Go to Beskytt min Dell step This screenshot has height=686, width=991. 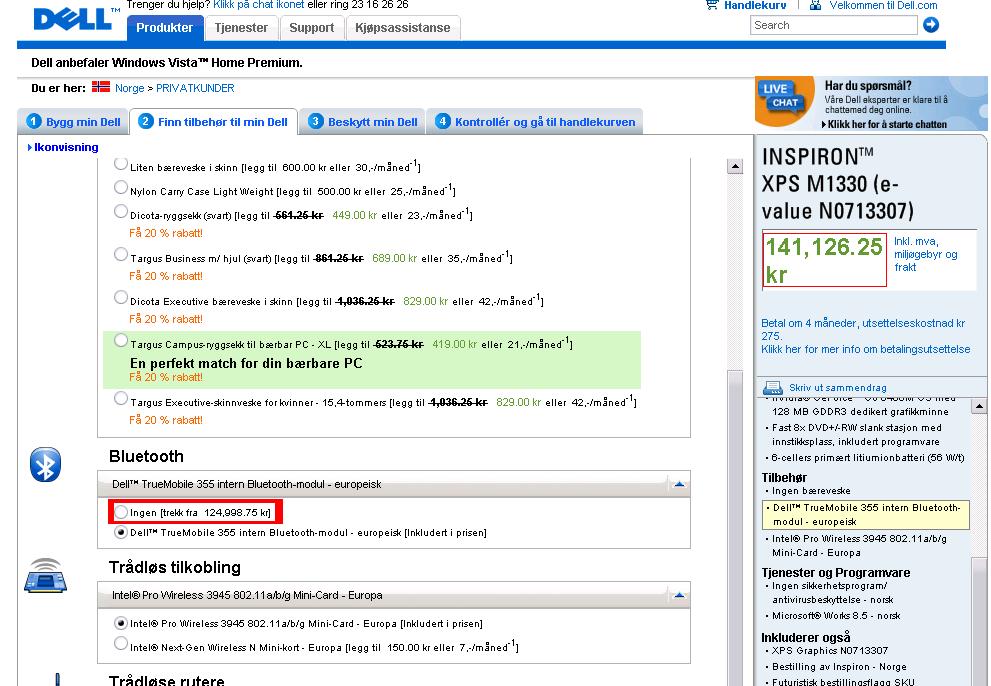point(363,121)
